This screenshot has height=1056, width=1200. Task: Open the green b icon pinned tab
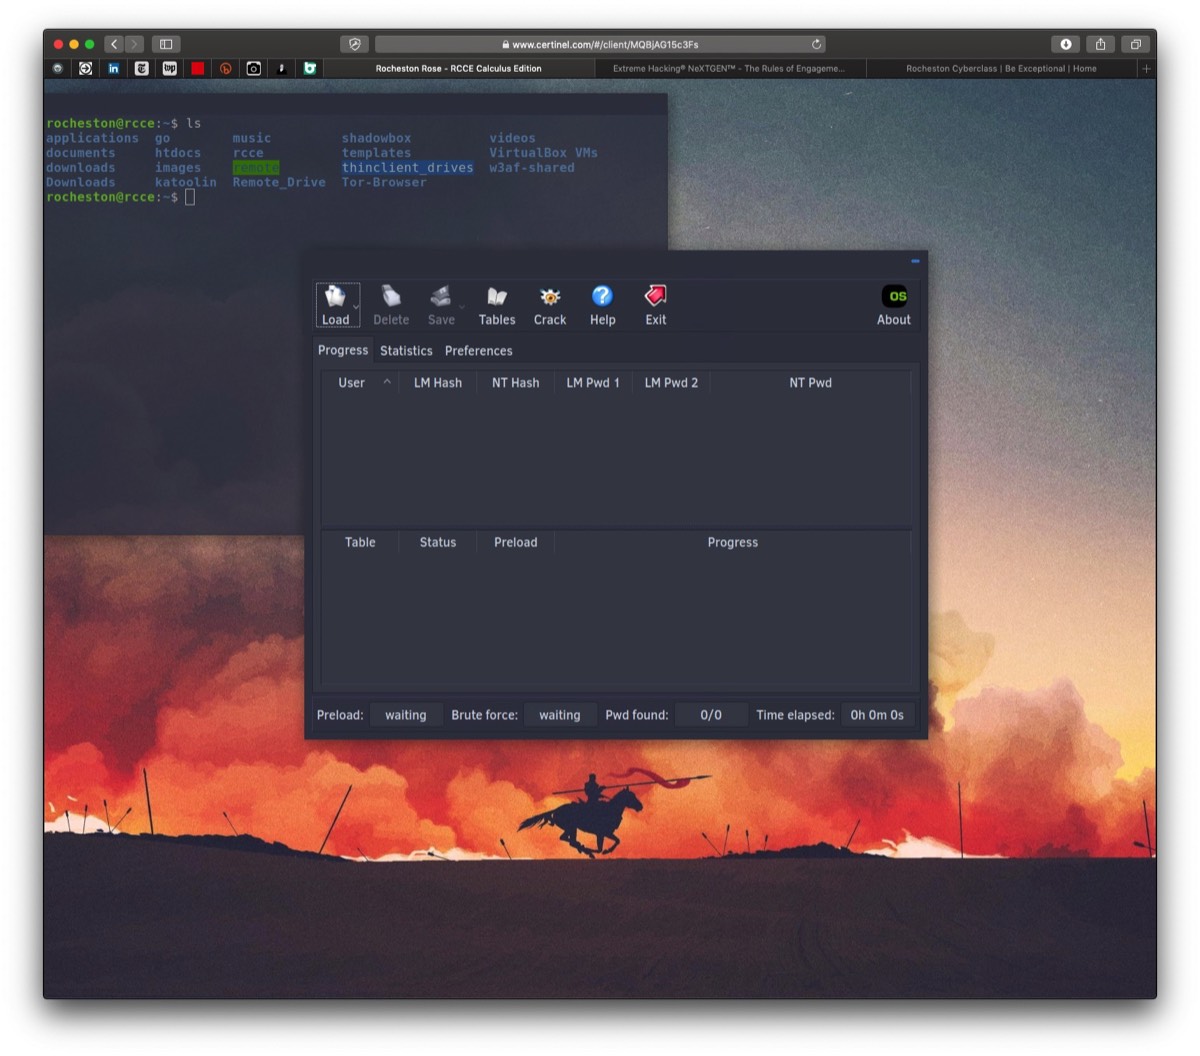pos(310,68)
